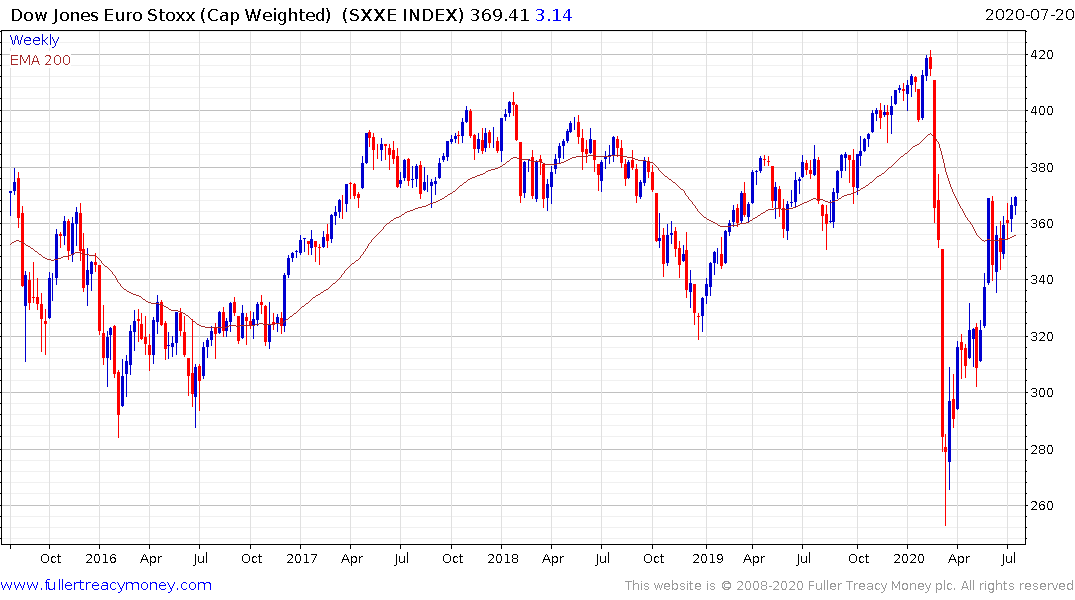Click the 340 price axis label
Screen dimensions: 1075x600
(1042, 280)
